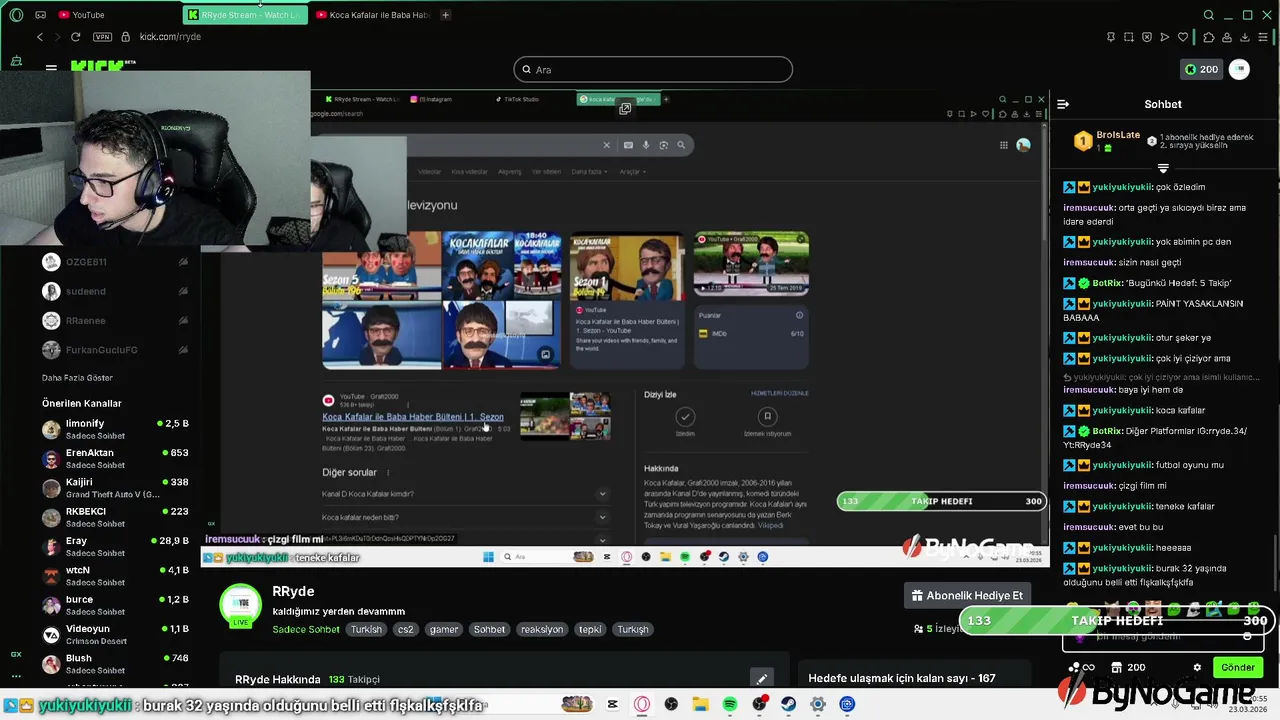Switch to the RRyde Stream tab
Viewport: 1280px width, 720px height.
point(247,15)
